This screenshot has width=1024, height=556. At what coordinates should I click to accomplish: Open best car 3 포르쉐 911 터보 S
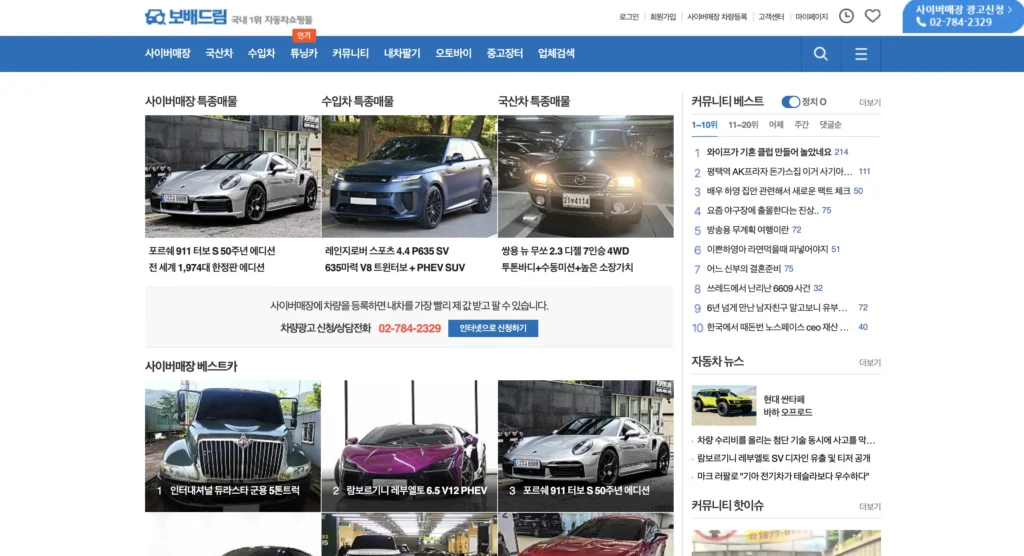tap(585, 446)
